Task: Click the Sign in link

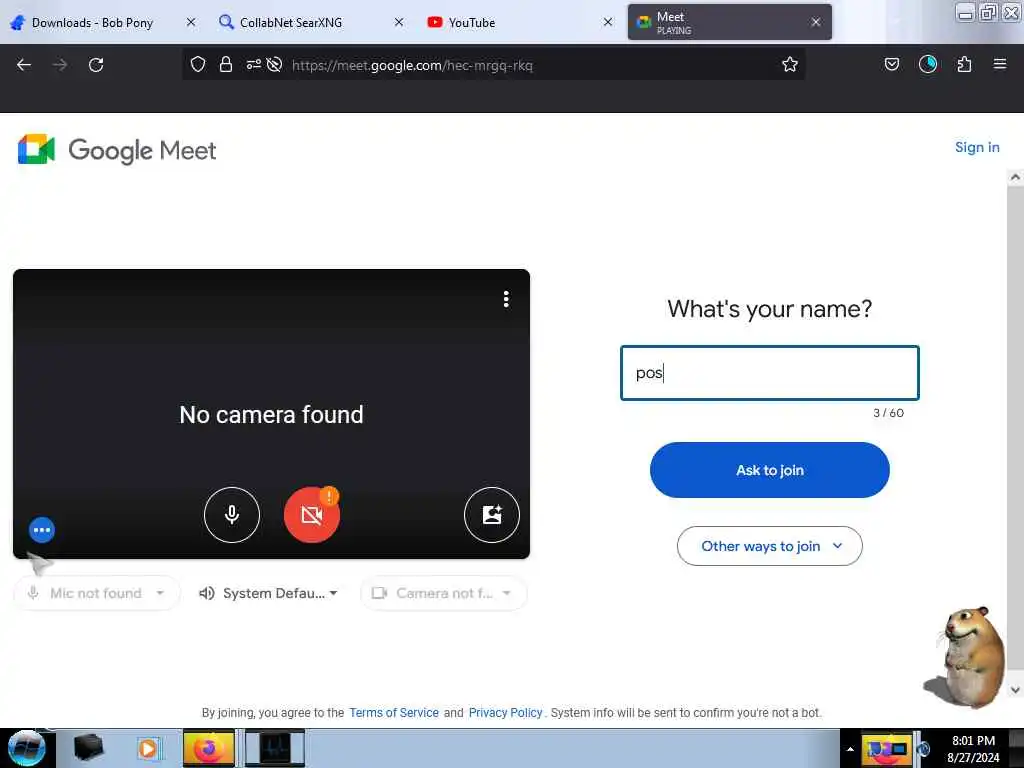Action: click(977, 147)
